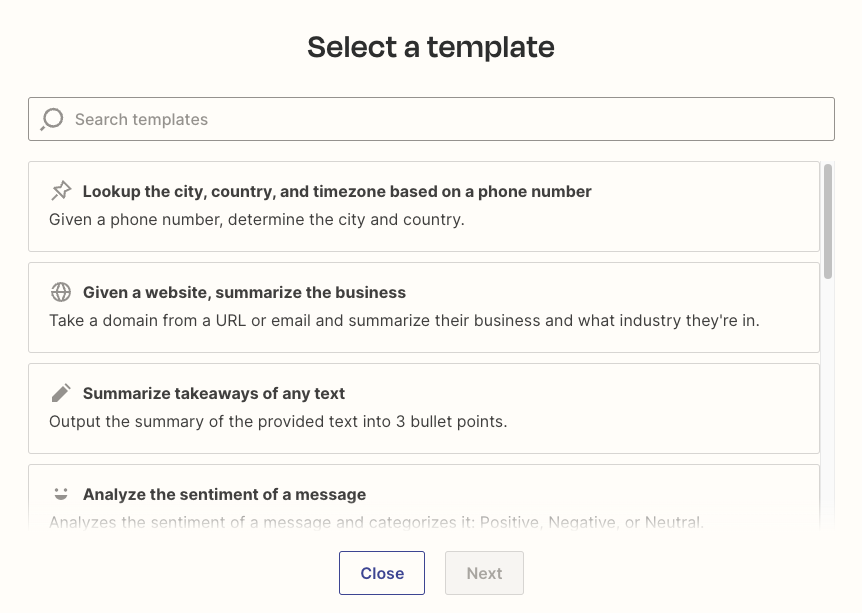Image resolution: width=862 pixels, height=613 pixels.
Task: Click the globe icon for website summary
Action: [61, 292]
